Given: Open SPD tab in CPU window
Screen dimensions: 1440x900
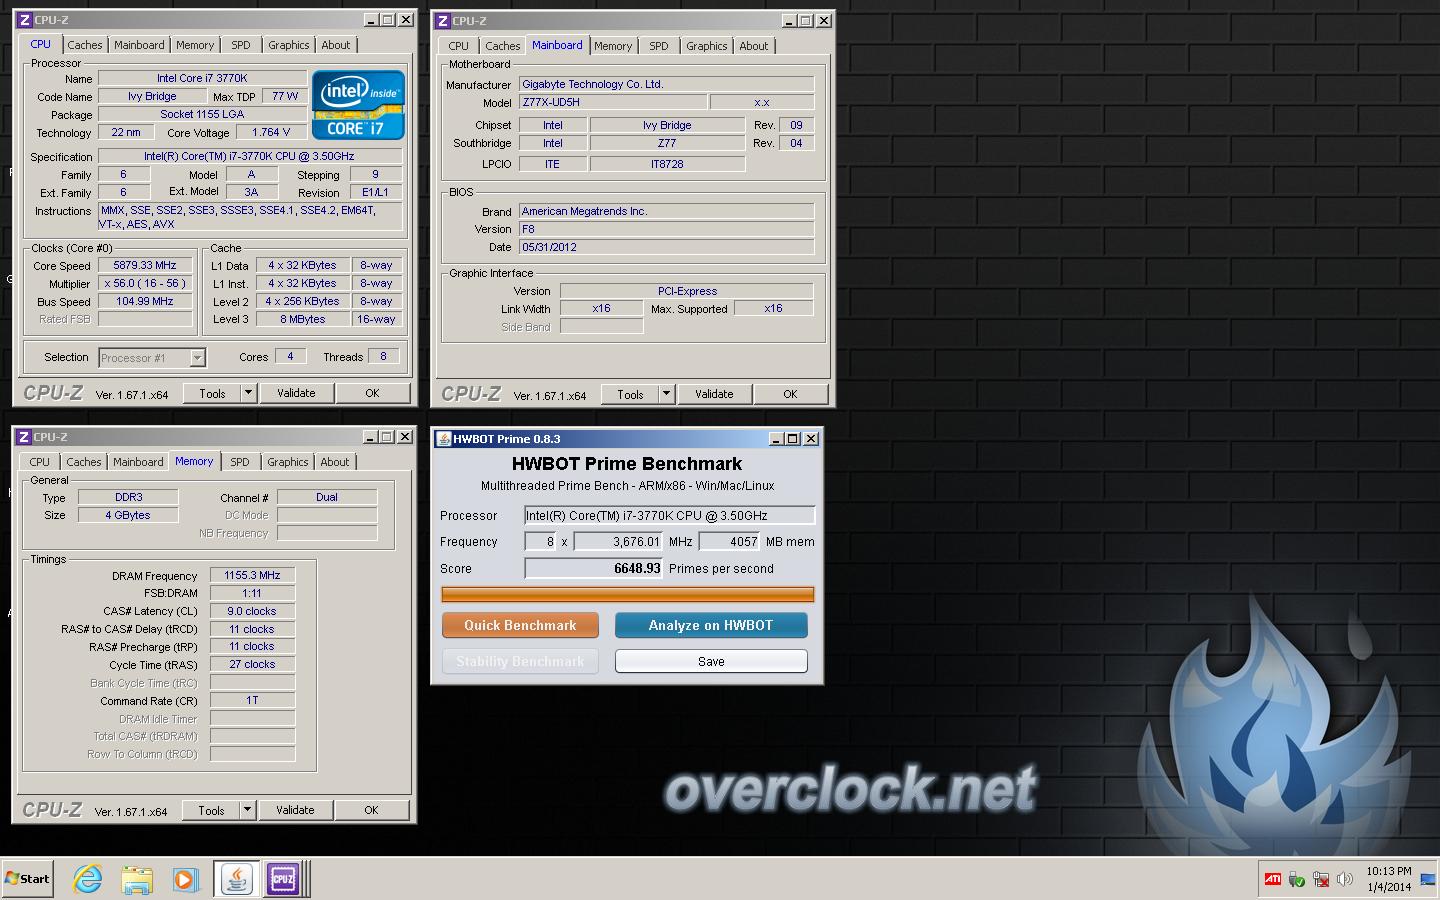Looking at the screenshot, I should point(241,45).
